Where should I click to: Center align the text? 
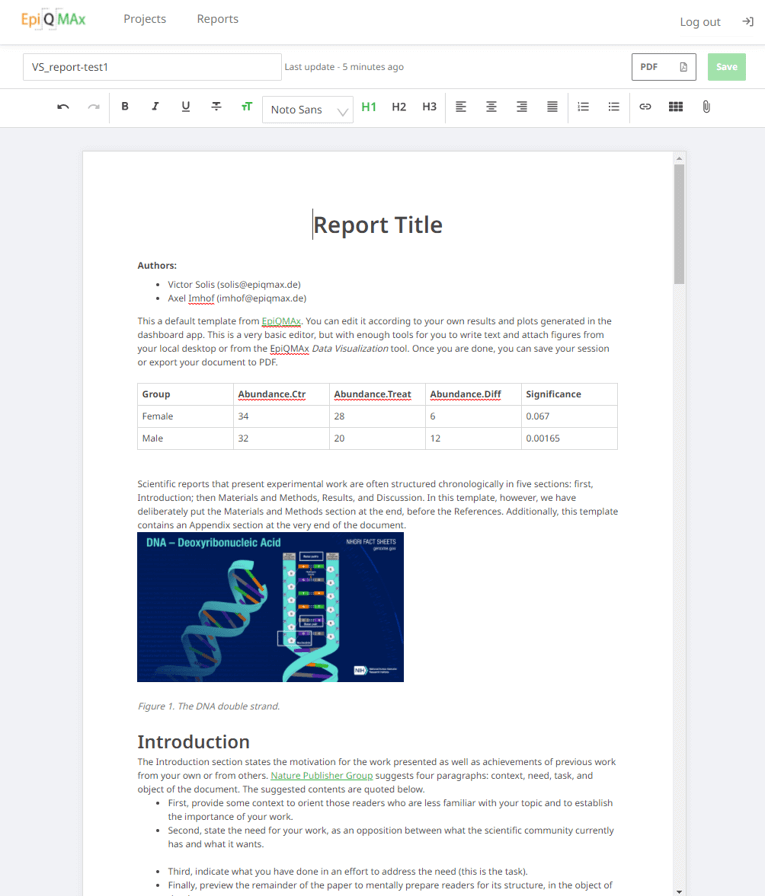pyautogui.click(x=491, y=107)
